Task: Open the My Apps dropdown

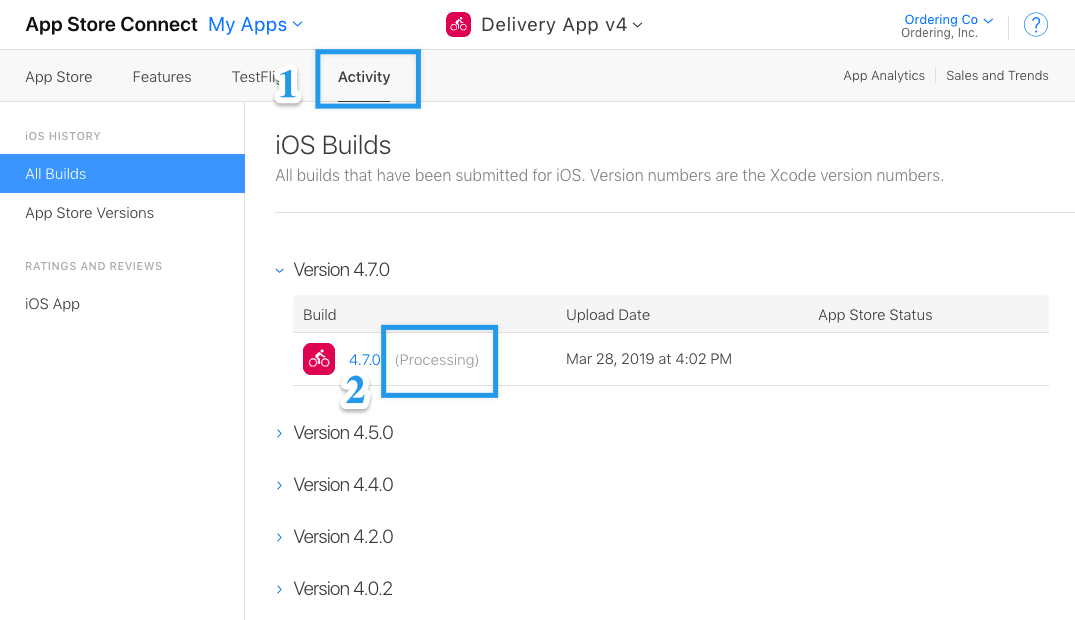Action: tap(255, 25)
